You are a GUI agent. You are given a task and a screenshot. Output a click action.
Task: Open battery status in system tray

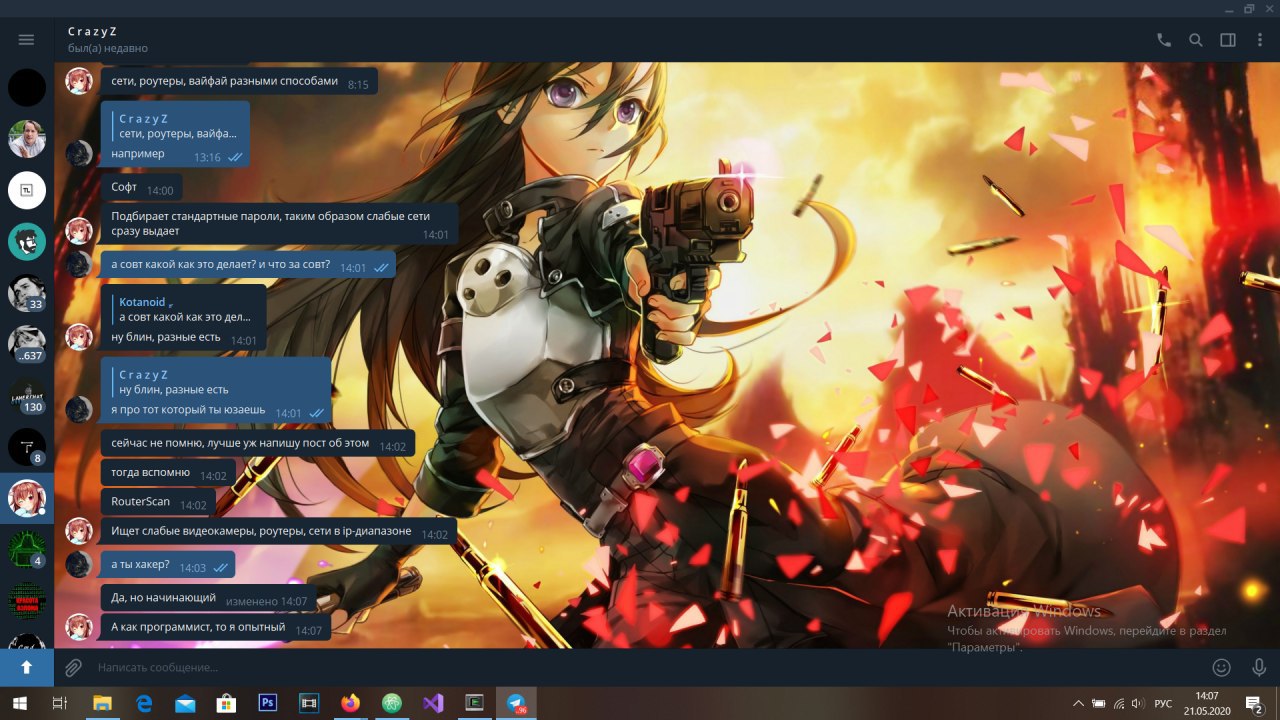(1099, 703)
